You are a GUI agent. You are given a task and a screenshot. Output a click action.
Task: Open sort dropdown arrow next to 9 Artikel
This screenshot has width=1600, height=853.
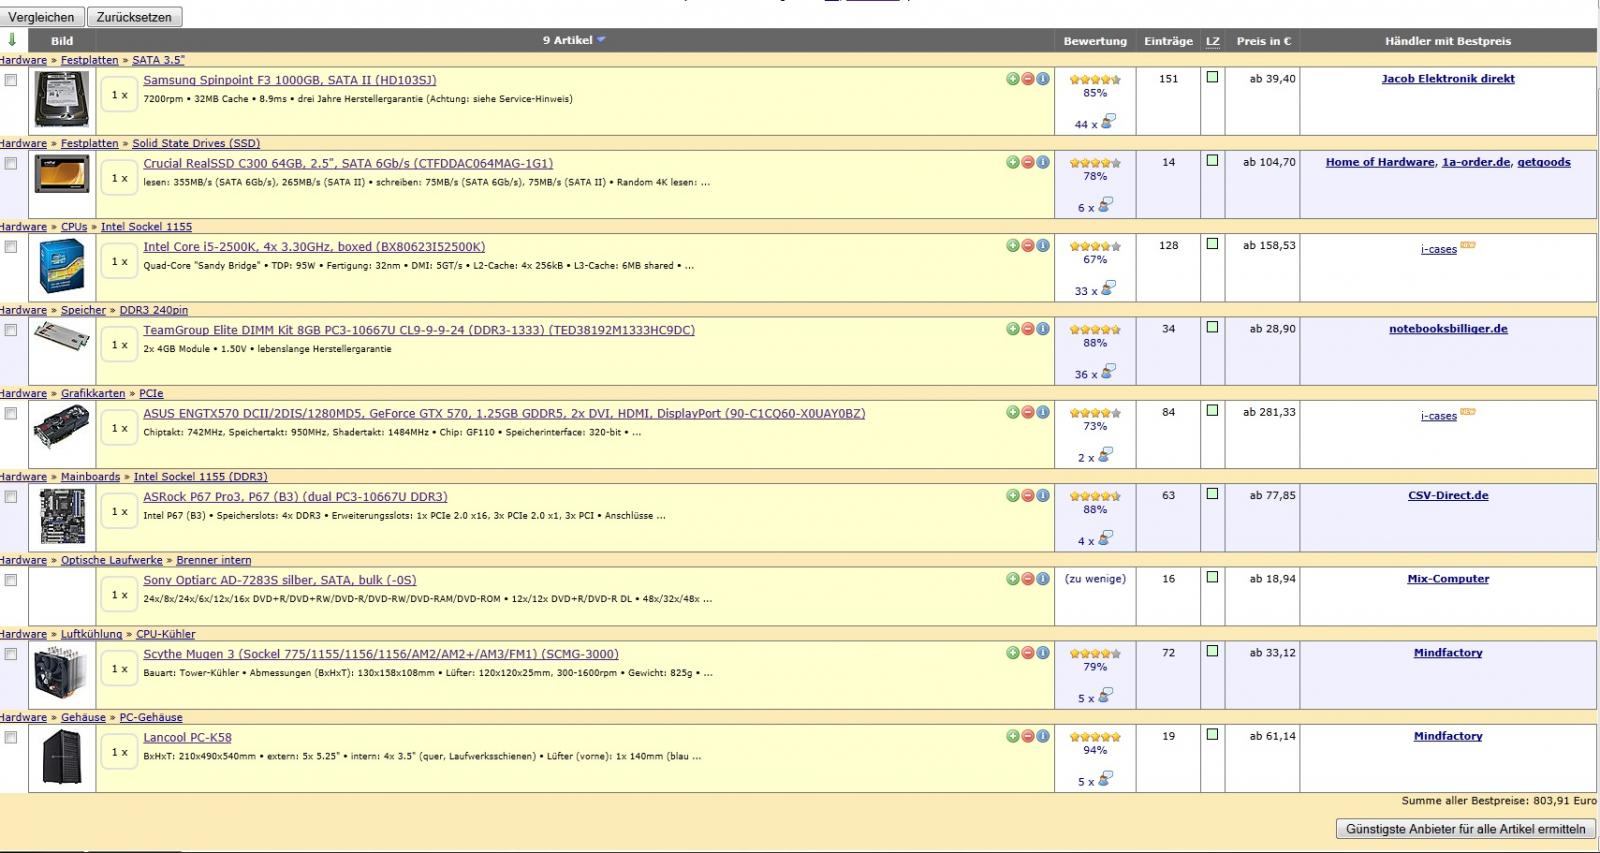601,40
